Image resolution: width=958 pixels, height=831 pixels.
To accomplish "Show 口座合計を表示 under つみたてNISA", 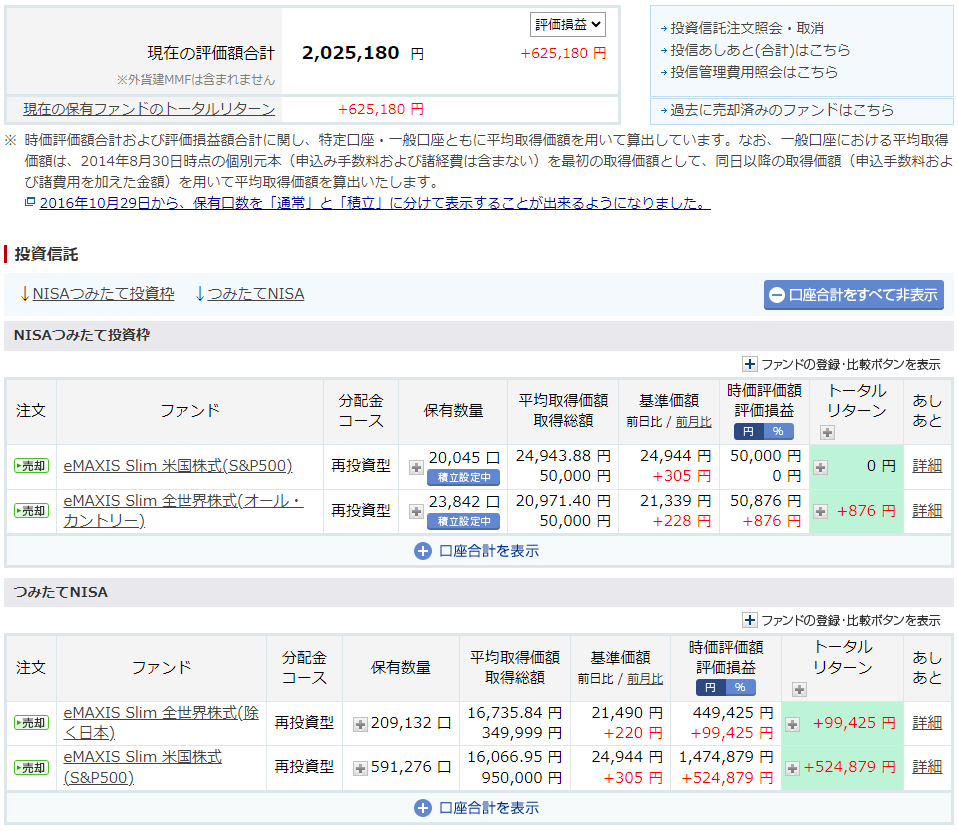I will (x=477, y=808).
